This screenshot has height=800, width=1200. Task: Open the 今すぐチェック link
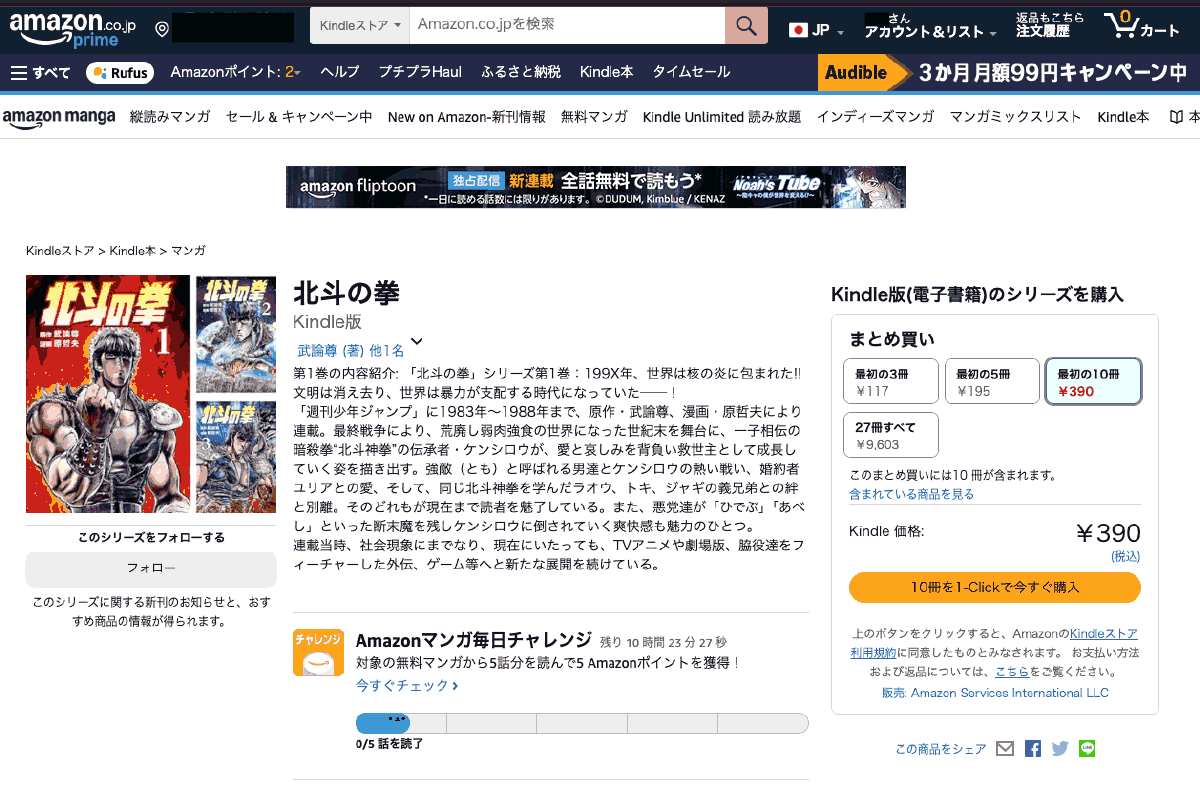pyautogui.click(x=407, y=686)
